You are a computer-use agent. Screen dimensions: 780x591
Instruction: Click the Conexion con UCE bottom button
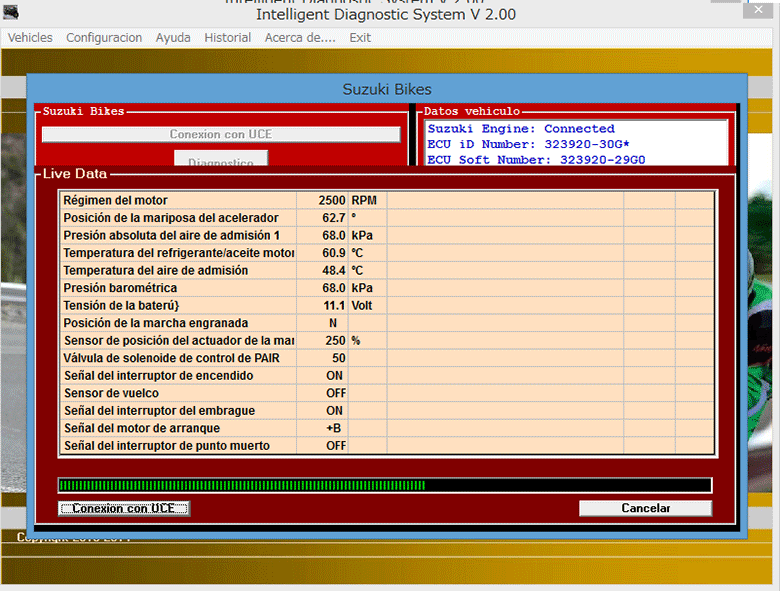pos(124,508)
